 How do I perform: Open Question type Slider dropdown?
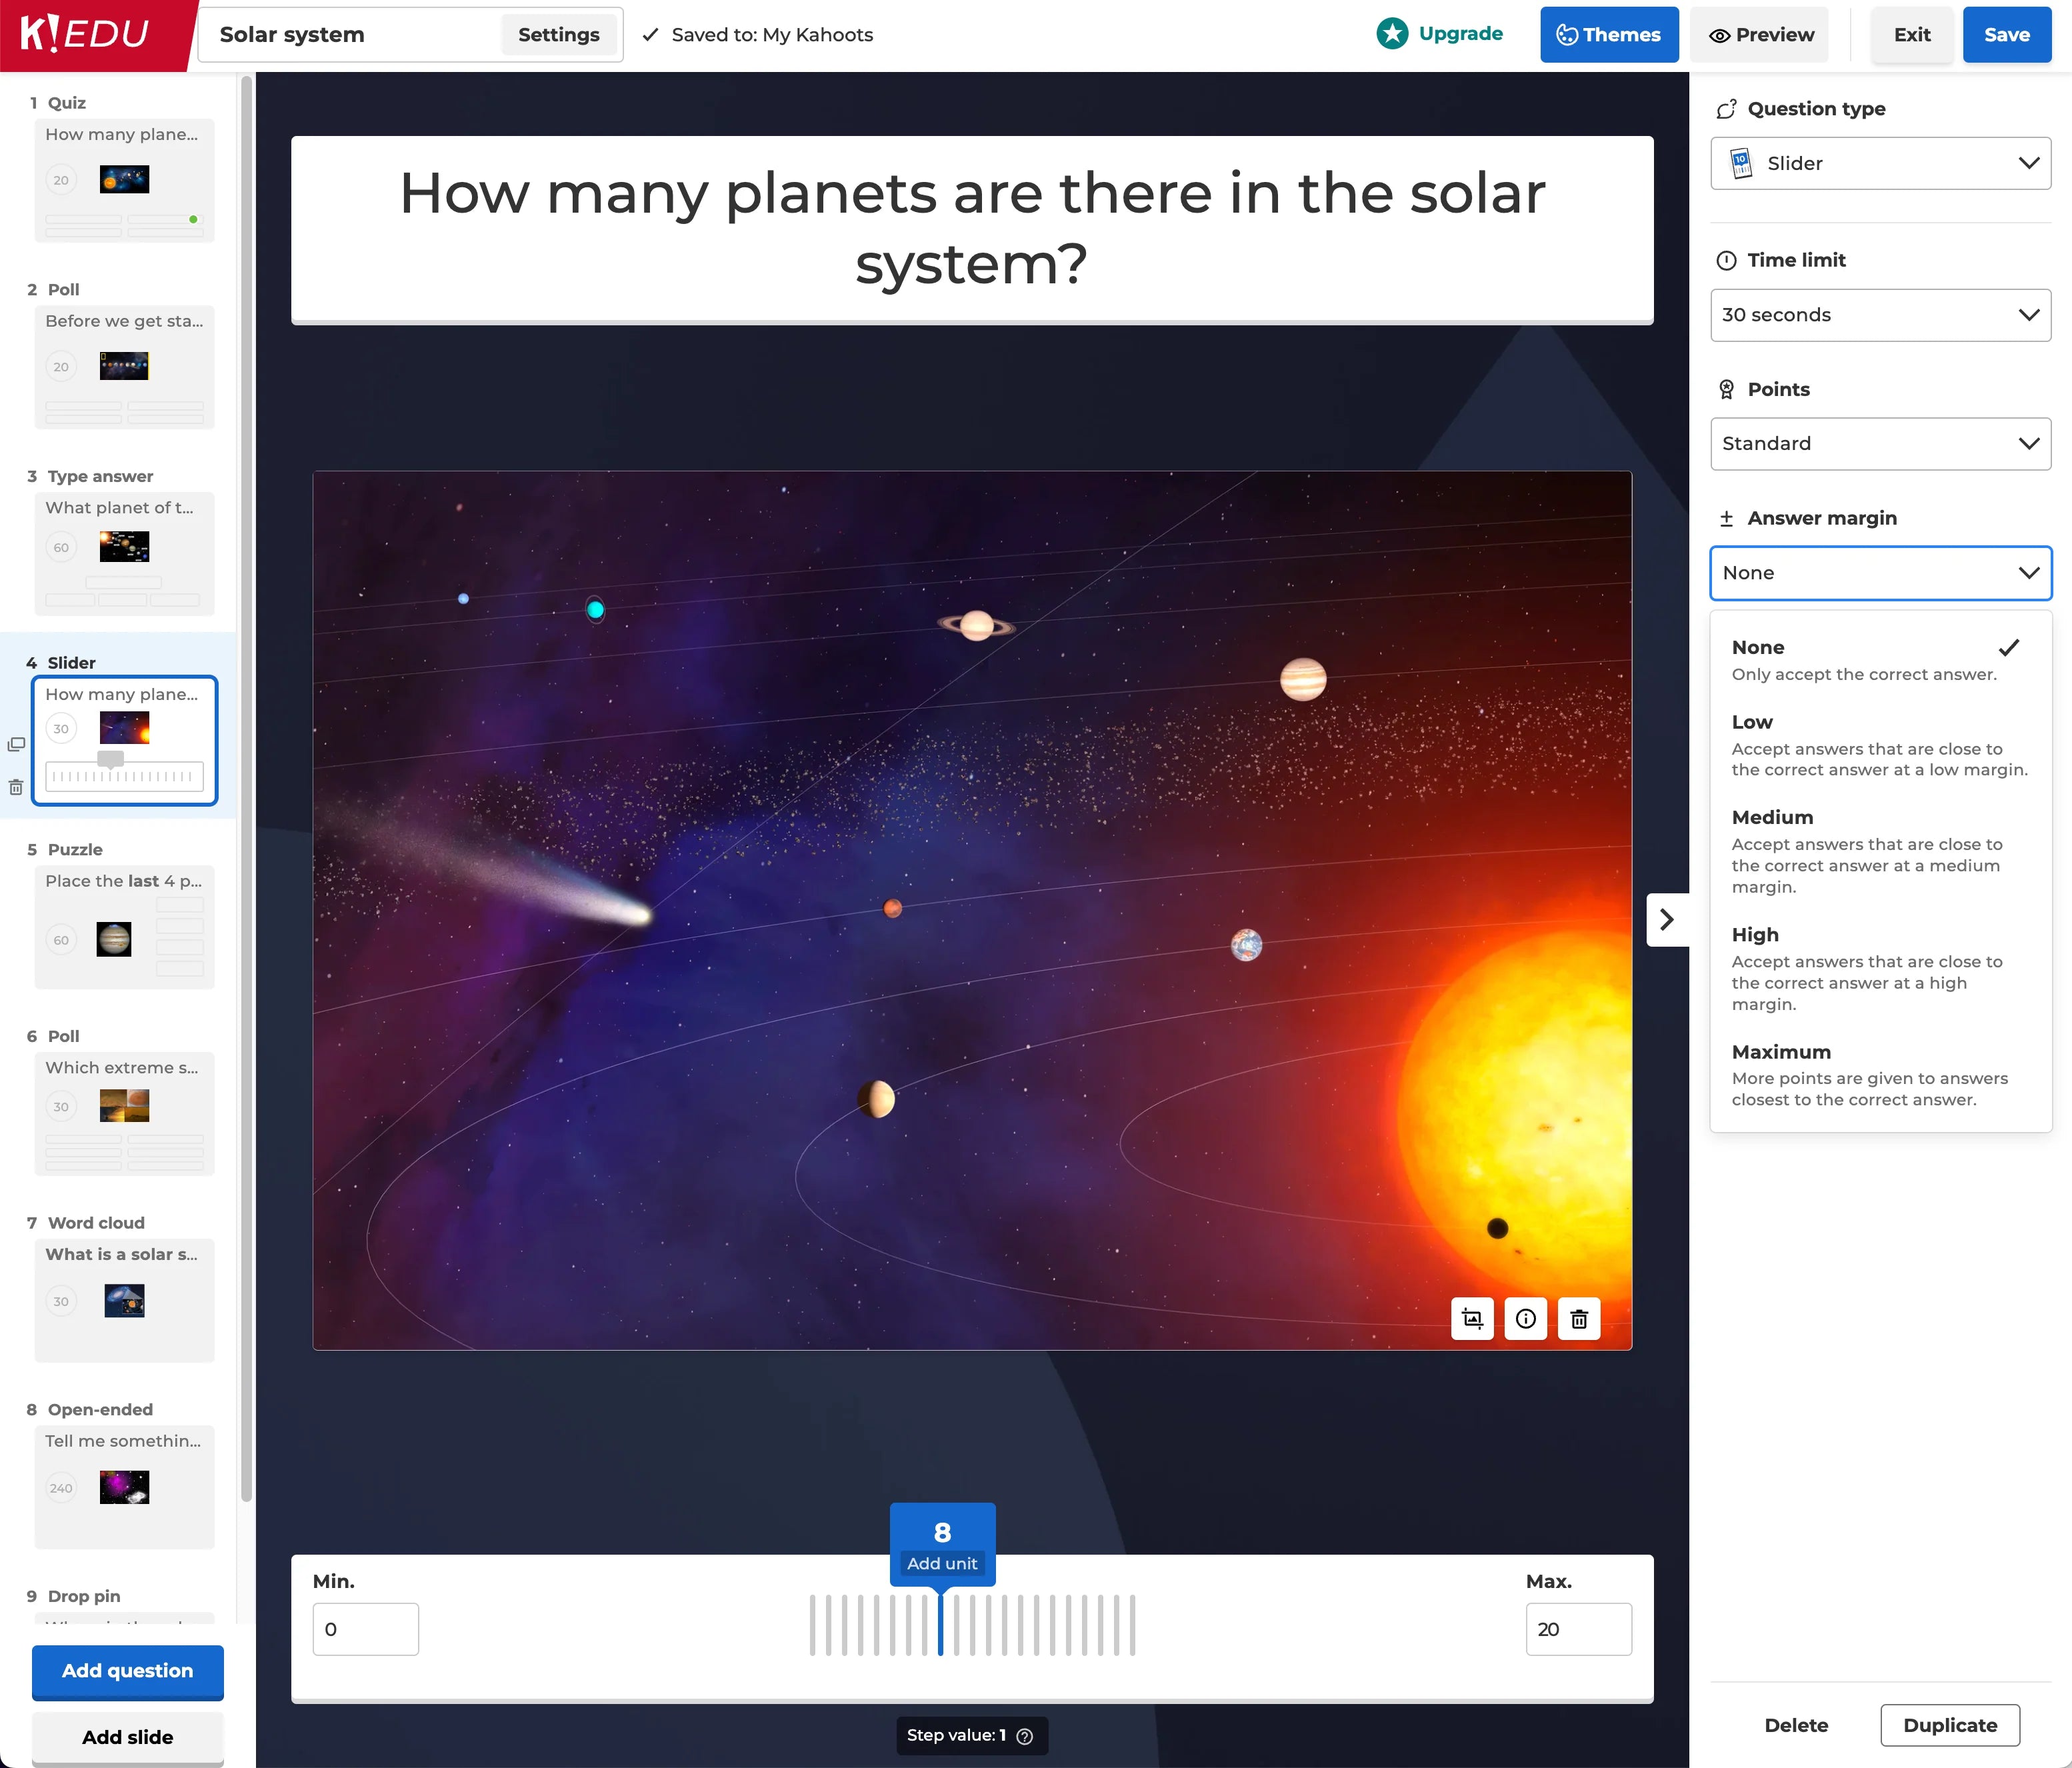point(1879,163)
